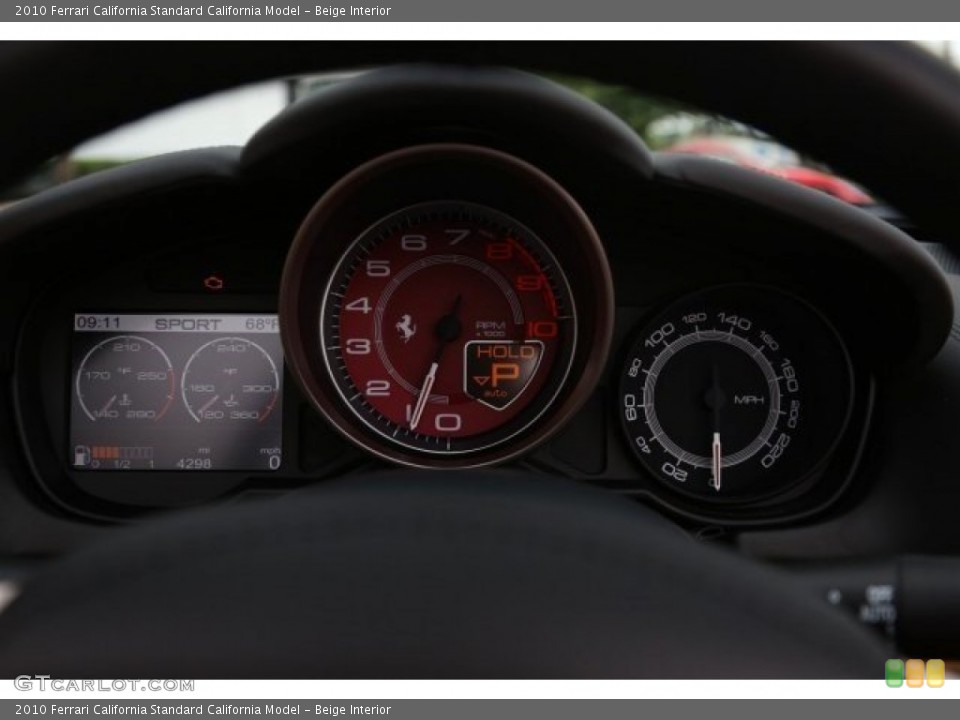Screen dimensions: 960x720
Task: Click the 0 on the tachometer
Action: [448, 422]
